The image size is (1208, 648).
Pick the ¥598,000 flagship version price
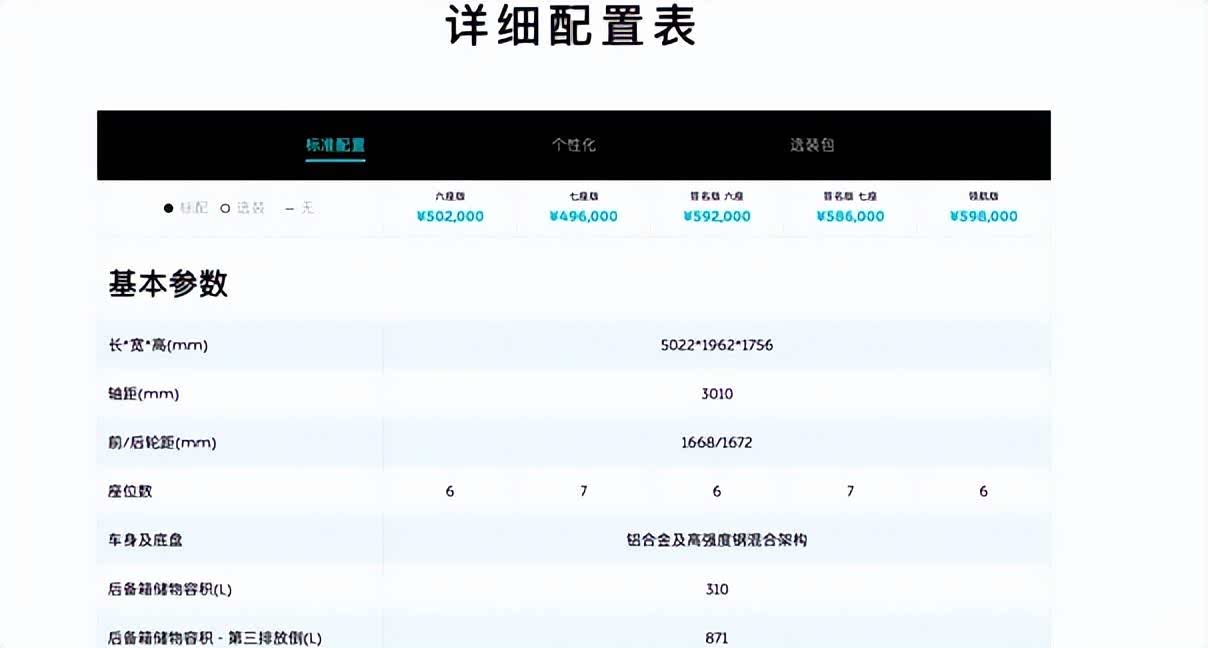(983, 216)
